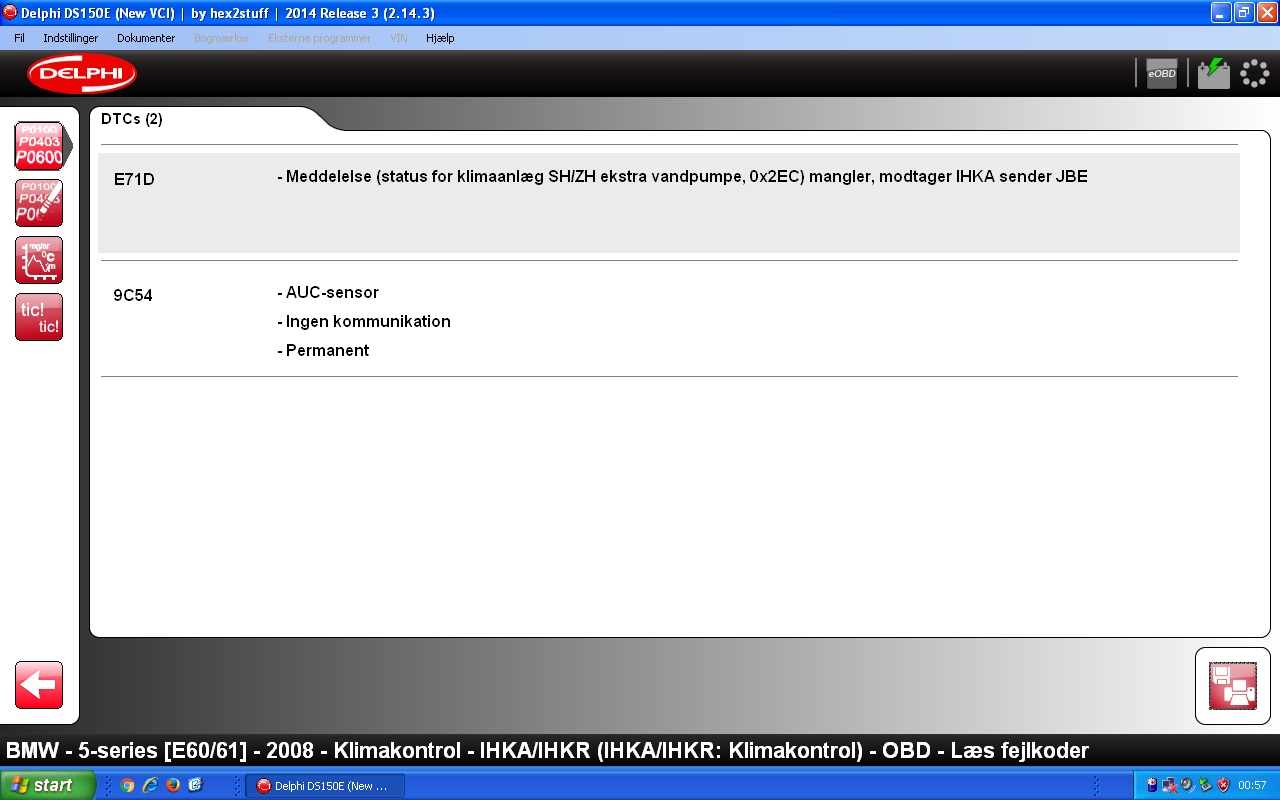
Task: Close the Delphi DS150E window
Action: click(x=1267, y=13)
